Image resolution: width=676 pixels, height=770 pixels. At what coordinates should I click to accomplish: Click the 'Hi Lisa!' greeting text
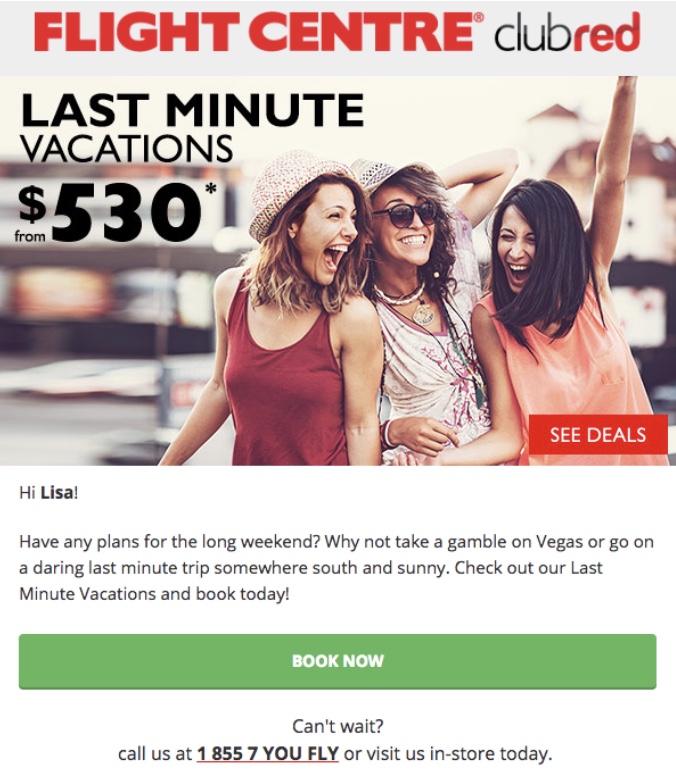49,493
